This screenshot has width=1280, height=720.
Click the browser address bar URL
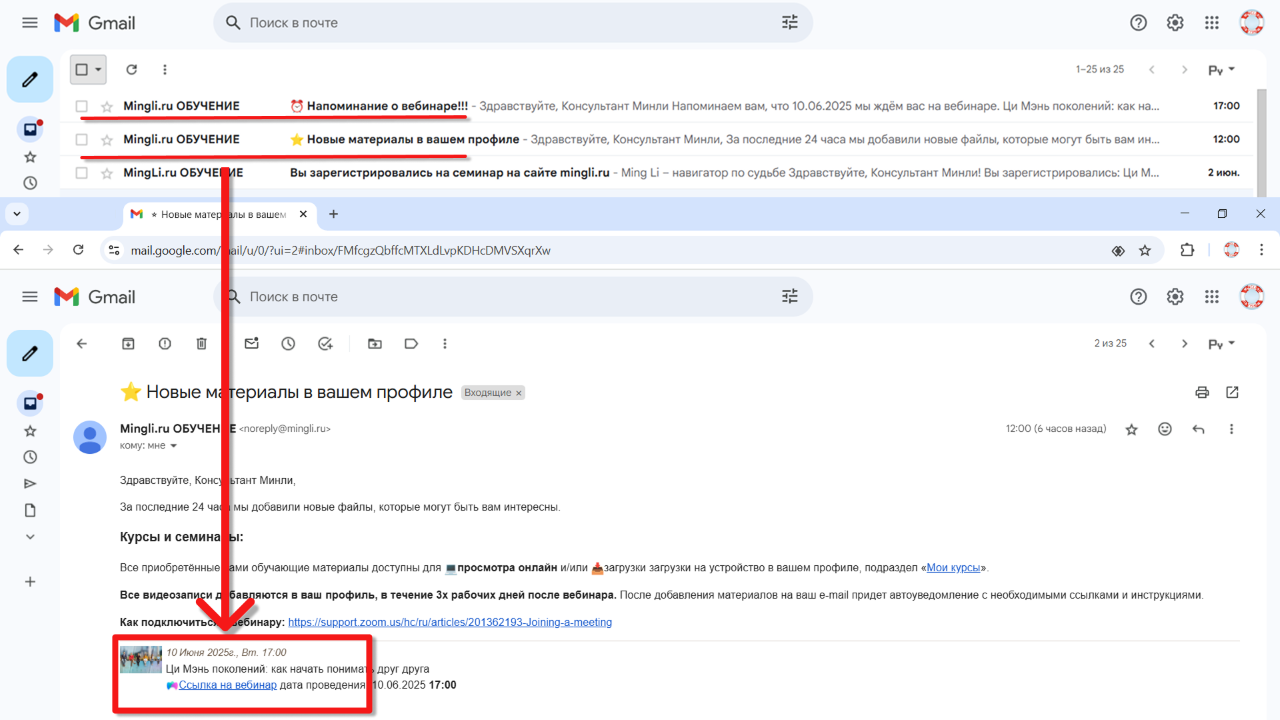click(340, 250)
